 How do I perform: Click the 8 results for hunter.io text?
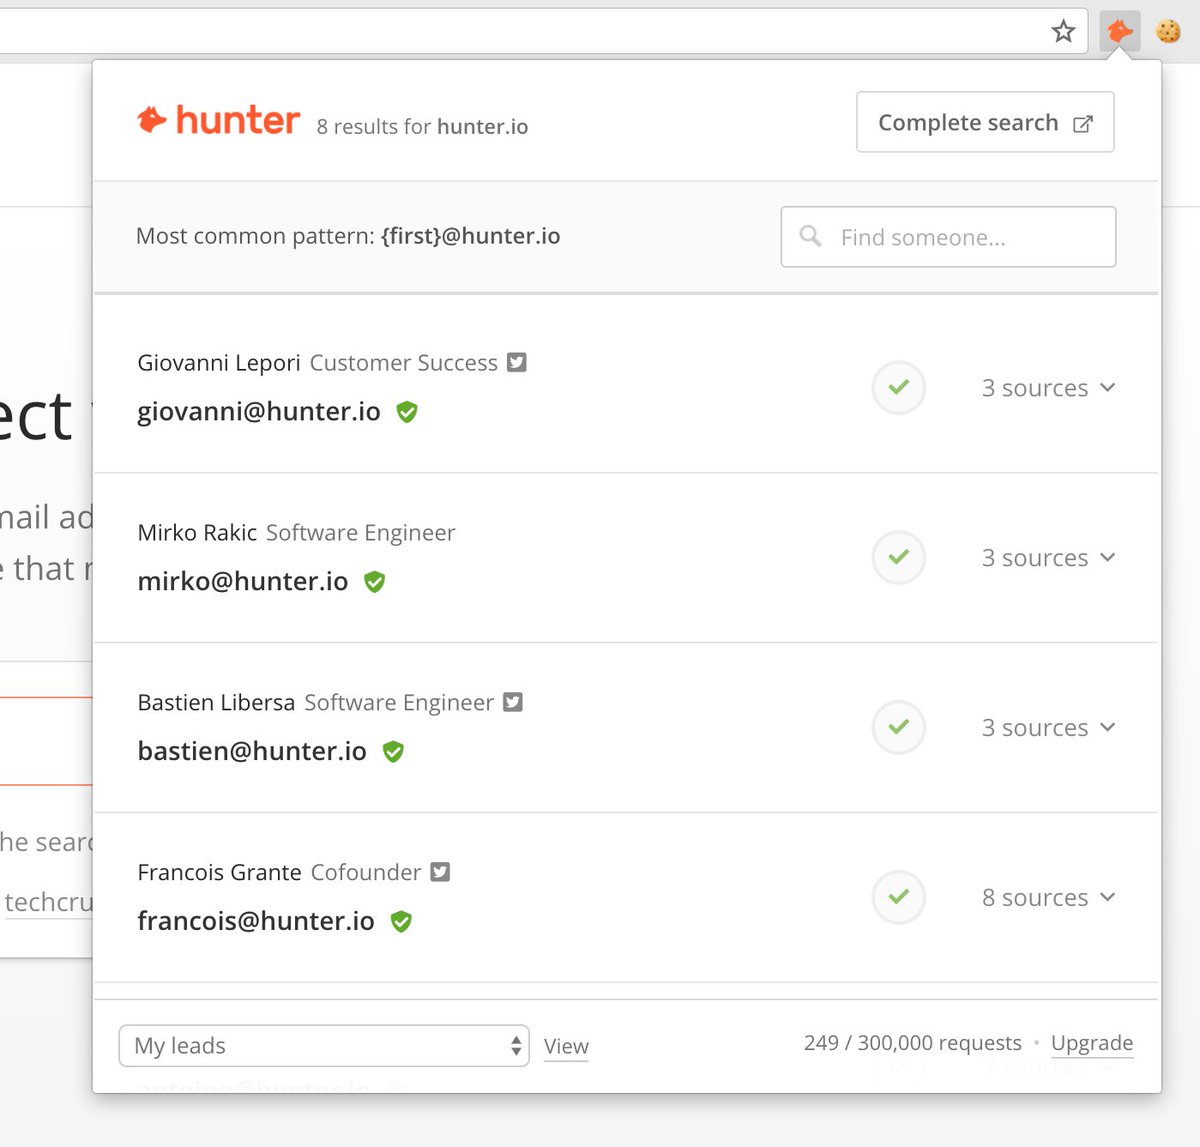422,127
